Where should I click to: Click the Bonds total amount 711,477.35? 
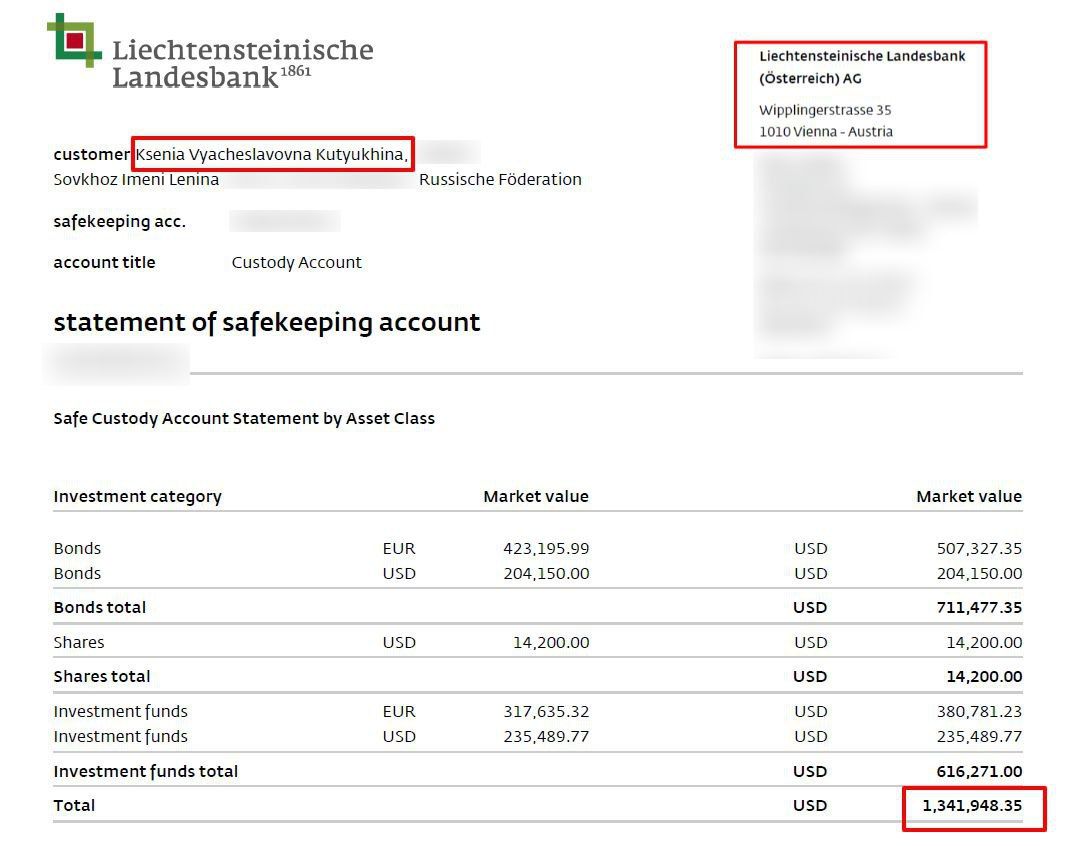[979, 607]
